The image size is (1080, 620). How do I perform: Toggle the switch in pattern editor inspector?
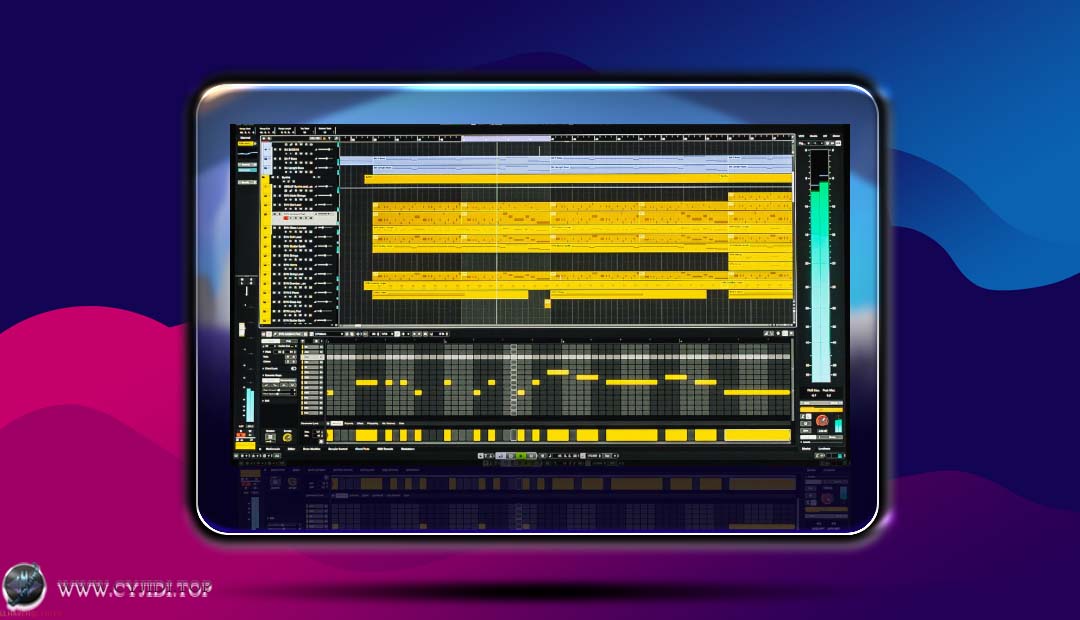click(293, 368)
